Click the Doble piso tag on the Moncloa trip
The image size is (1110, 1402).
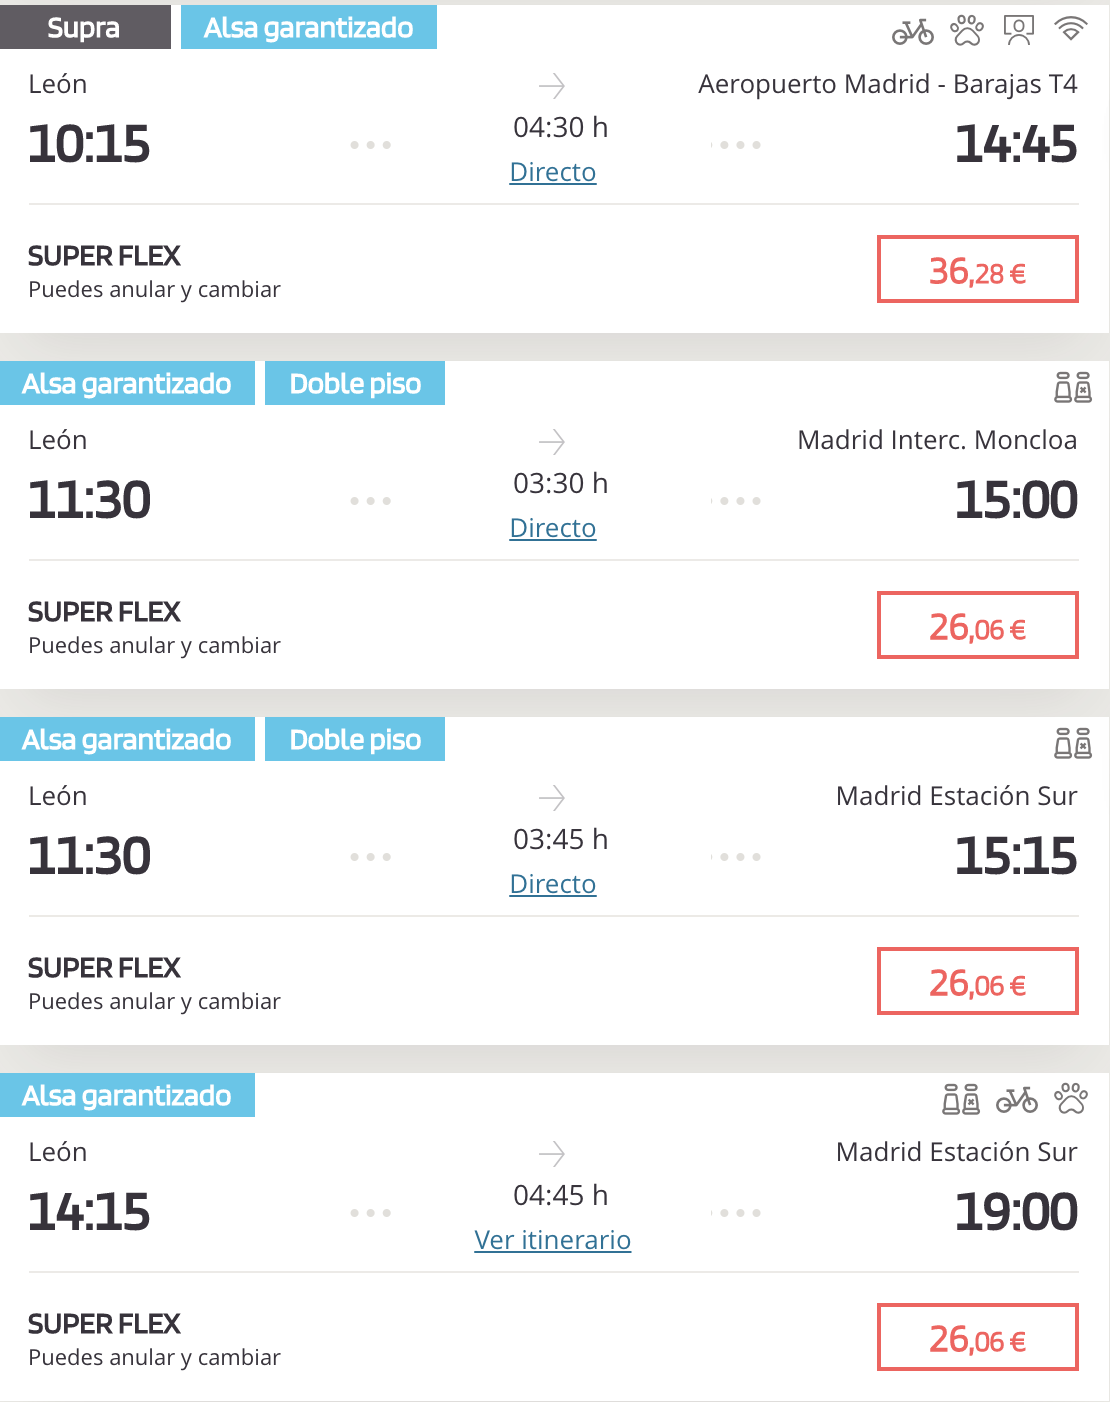pos(355,384)
